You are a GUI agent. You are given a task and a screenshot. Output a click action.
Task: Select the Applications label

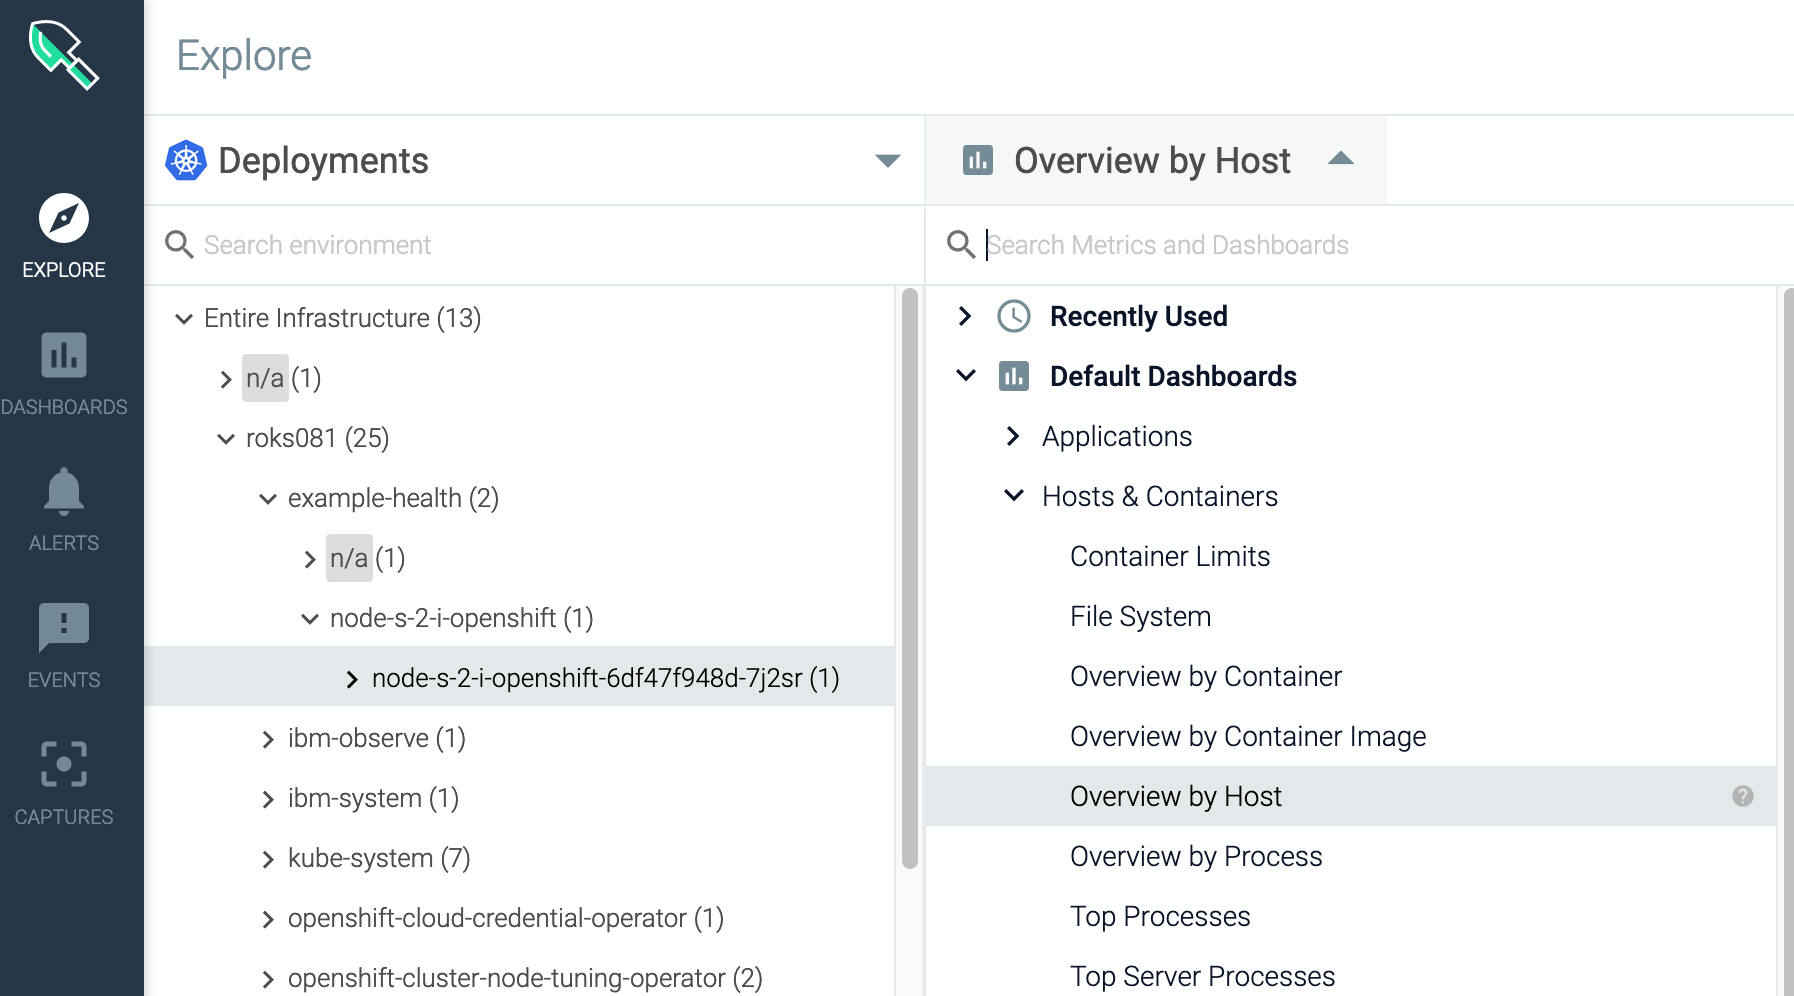1117,437
